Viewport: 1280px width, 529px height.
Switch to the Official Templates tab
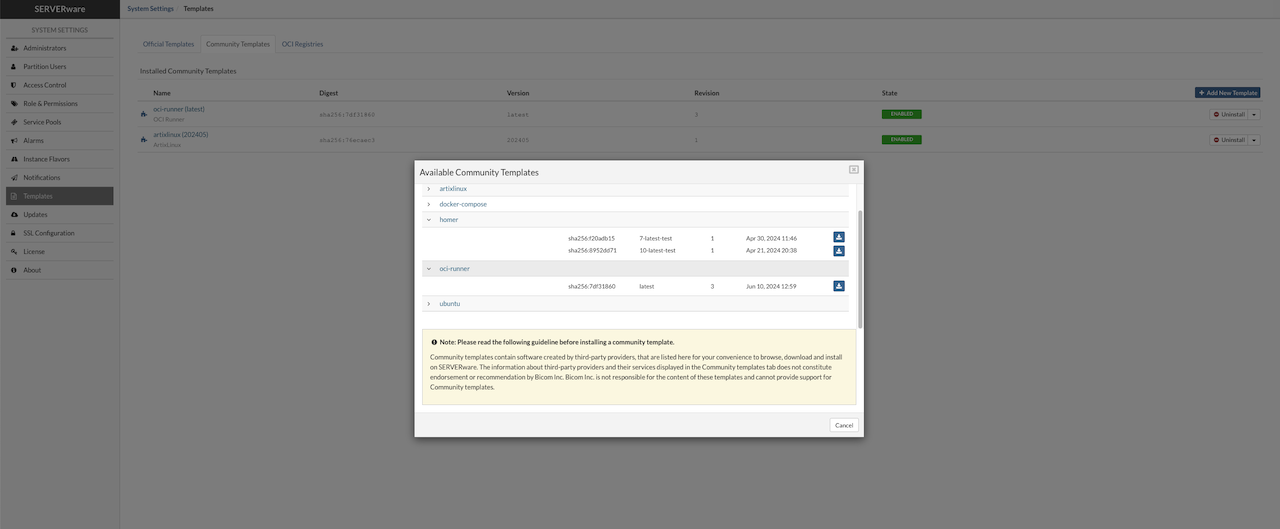tap(168, 44)
